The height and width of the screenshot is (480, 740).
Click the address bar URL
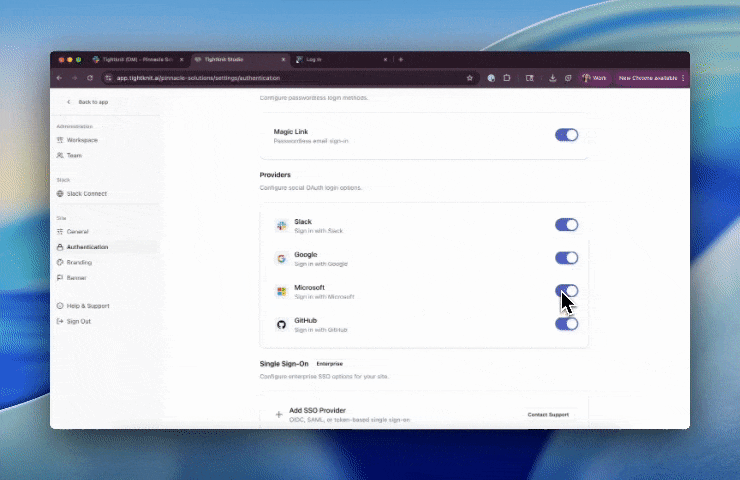pos(198,78)
